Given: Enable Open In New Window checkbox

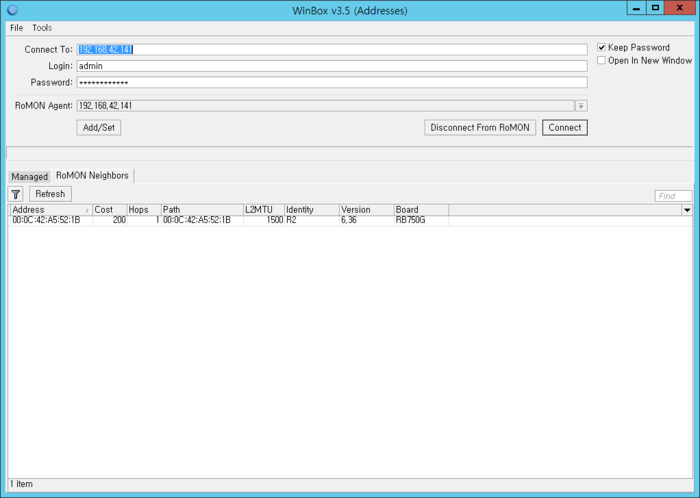Looking at the screenshot, I should 601,60.
